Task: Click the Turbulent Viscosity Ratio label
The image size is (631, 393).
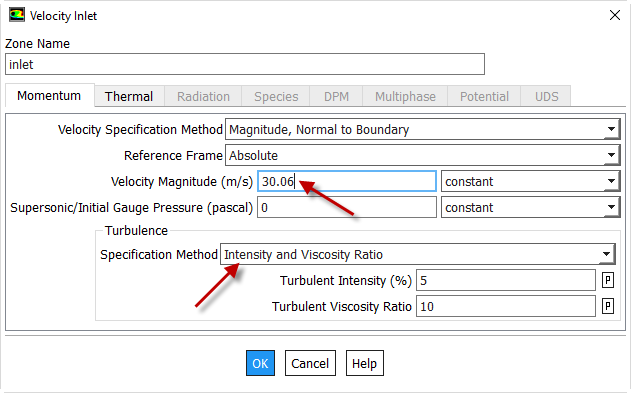Action: pos(342,307)
